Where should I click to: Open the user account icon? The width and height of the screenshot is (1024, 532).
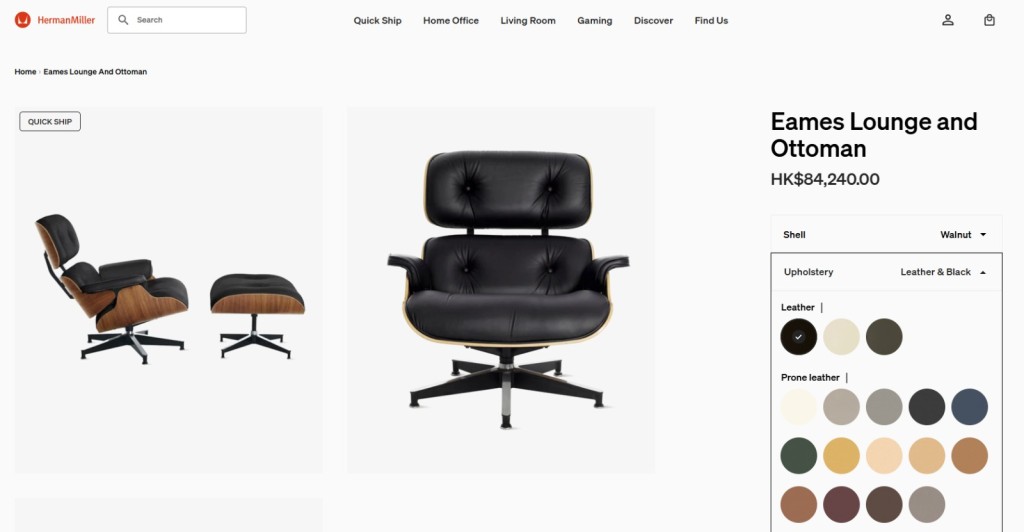[x=948, y=20]
